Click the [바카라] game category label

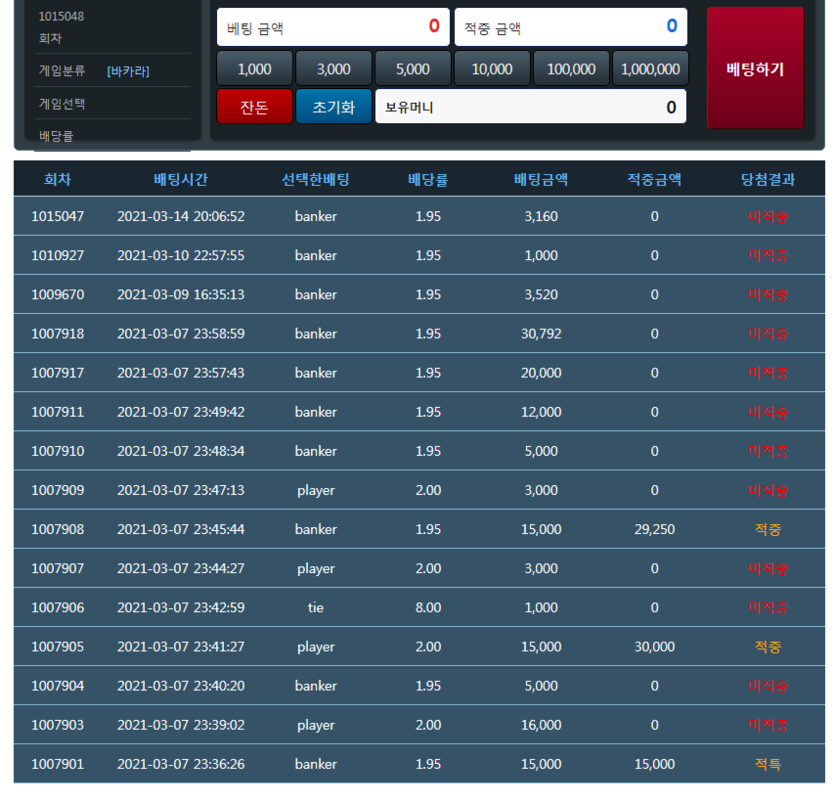[128, 71]
